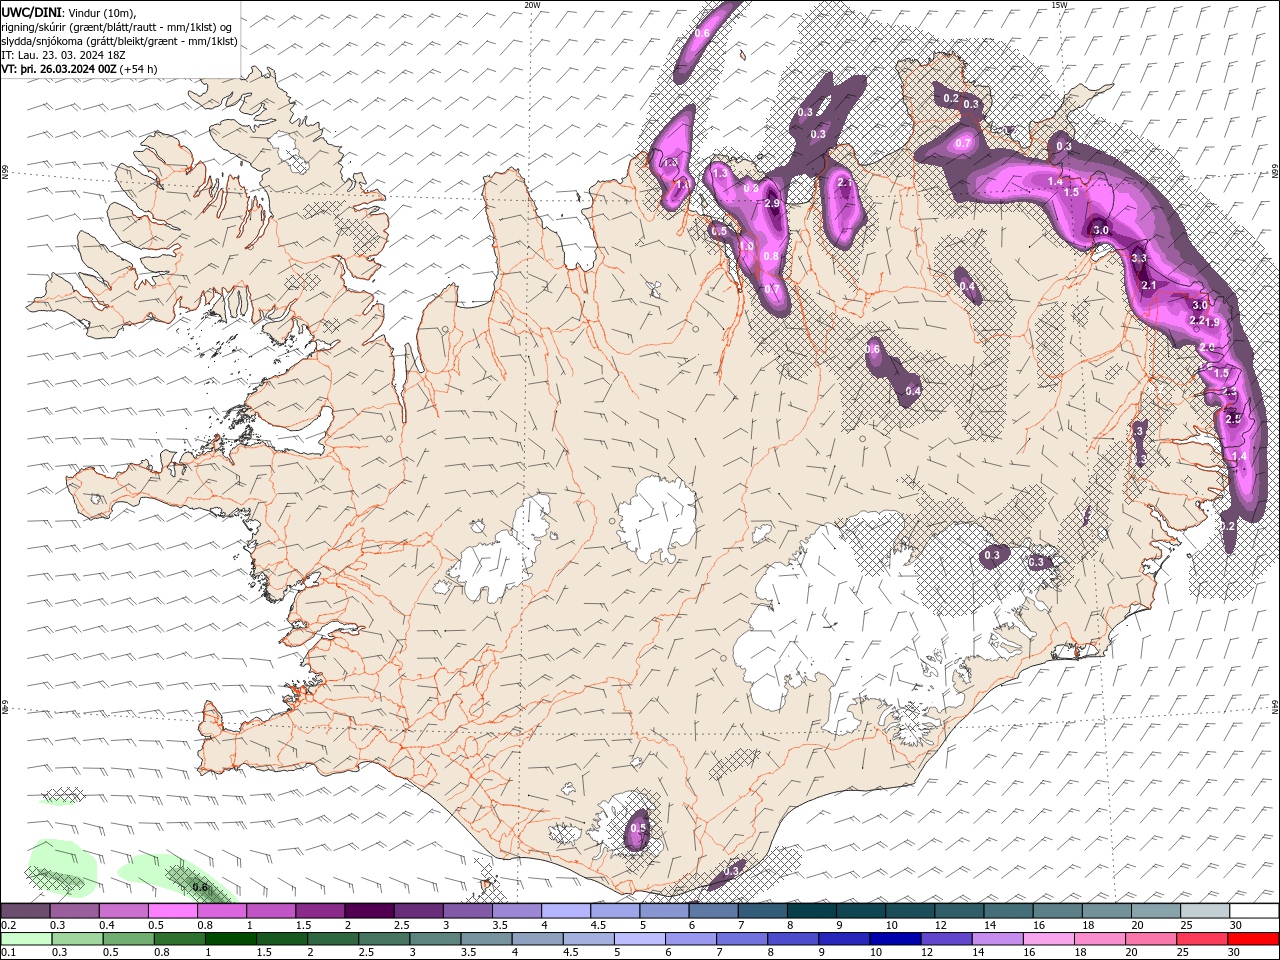Click the 15W longitude label
This screenshot has width=1280, height=960.
point(1059,5)
